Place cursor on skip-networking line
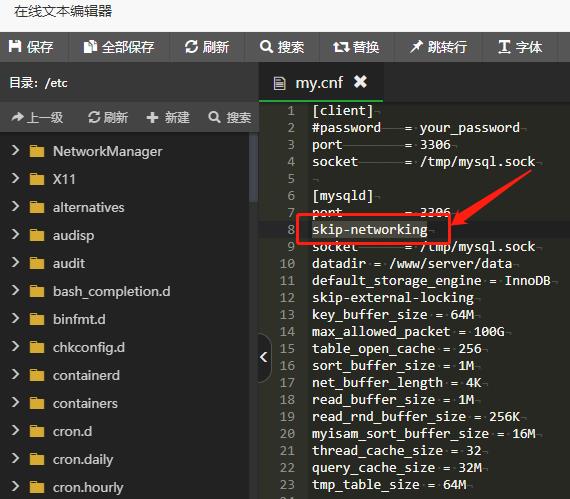This screenshot has height=499, width=570. (x=370, y=230)
